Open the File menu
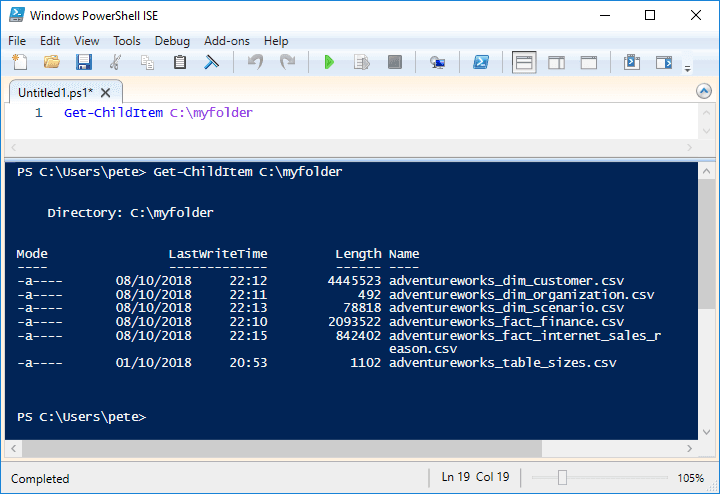 point(17,41)
